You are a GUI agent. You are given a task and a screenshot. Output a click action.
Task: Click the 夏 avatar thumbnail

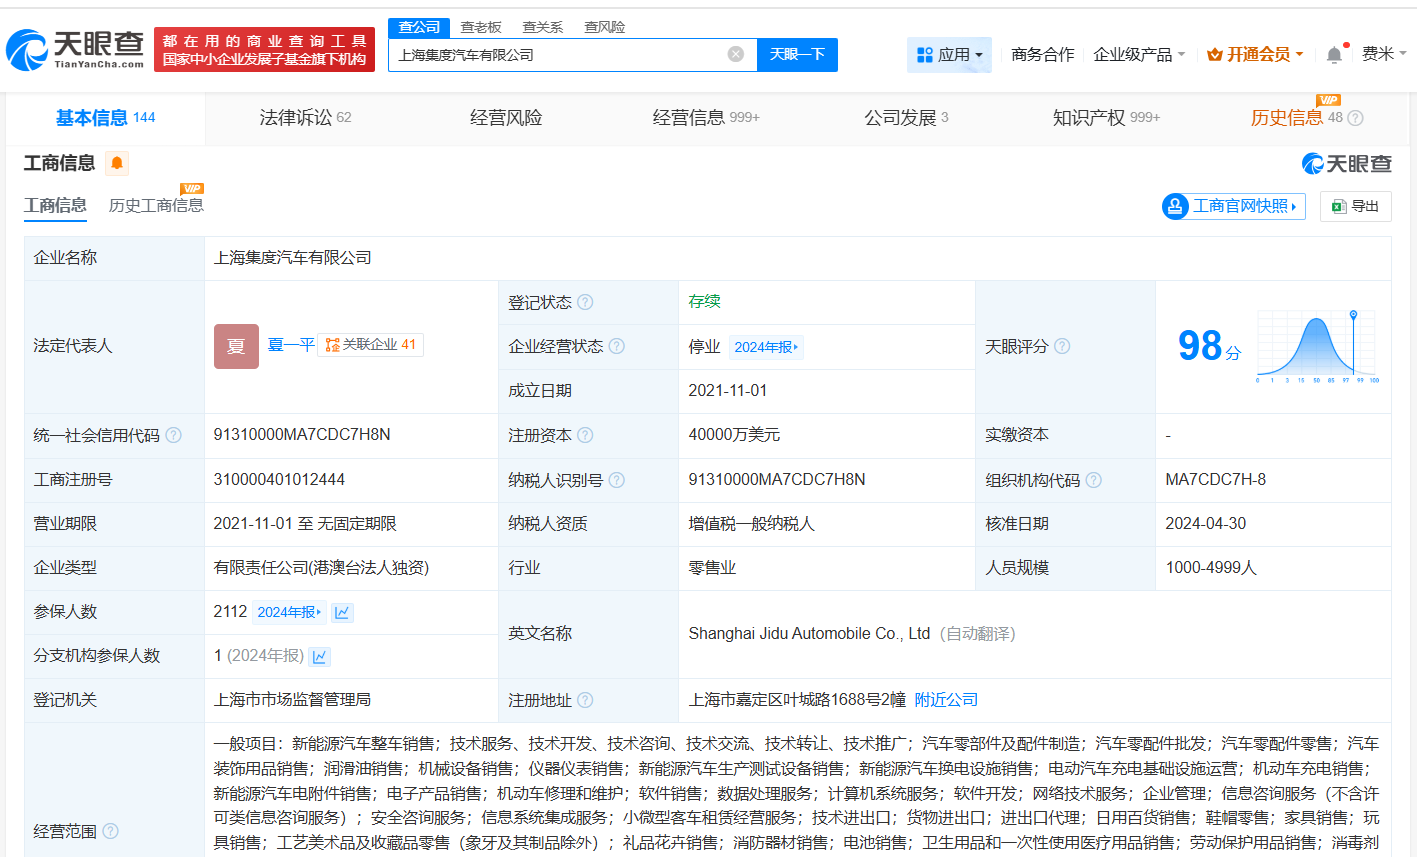click(236, 345)
